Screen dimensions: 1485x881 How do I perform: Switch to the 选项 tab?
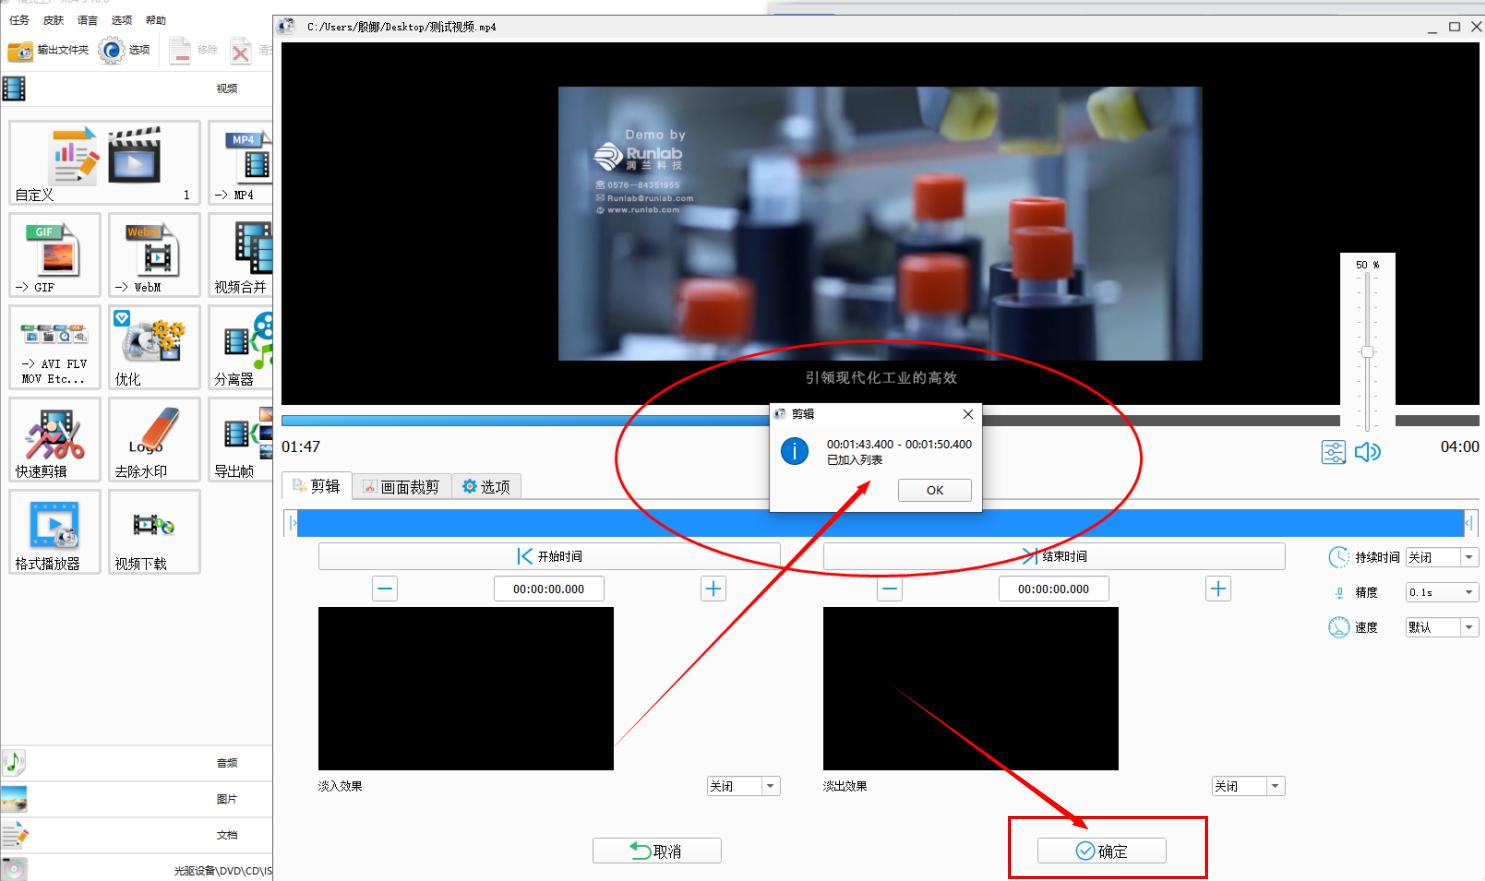click(x=486, y=487)
